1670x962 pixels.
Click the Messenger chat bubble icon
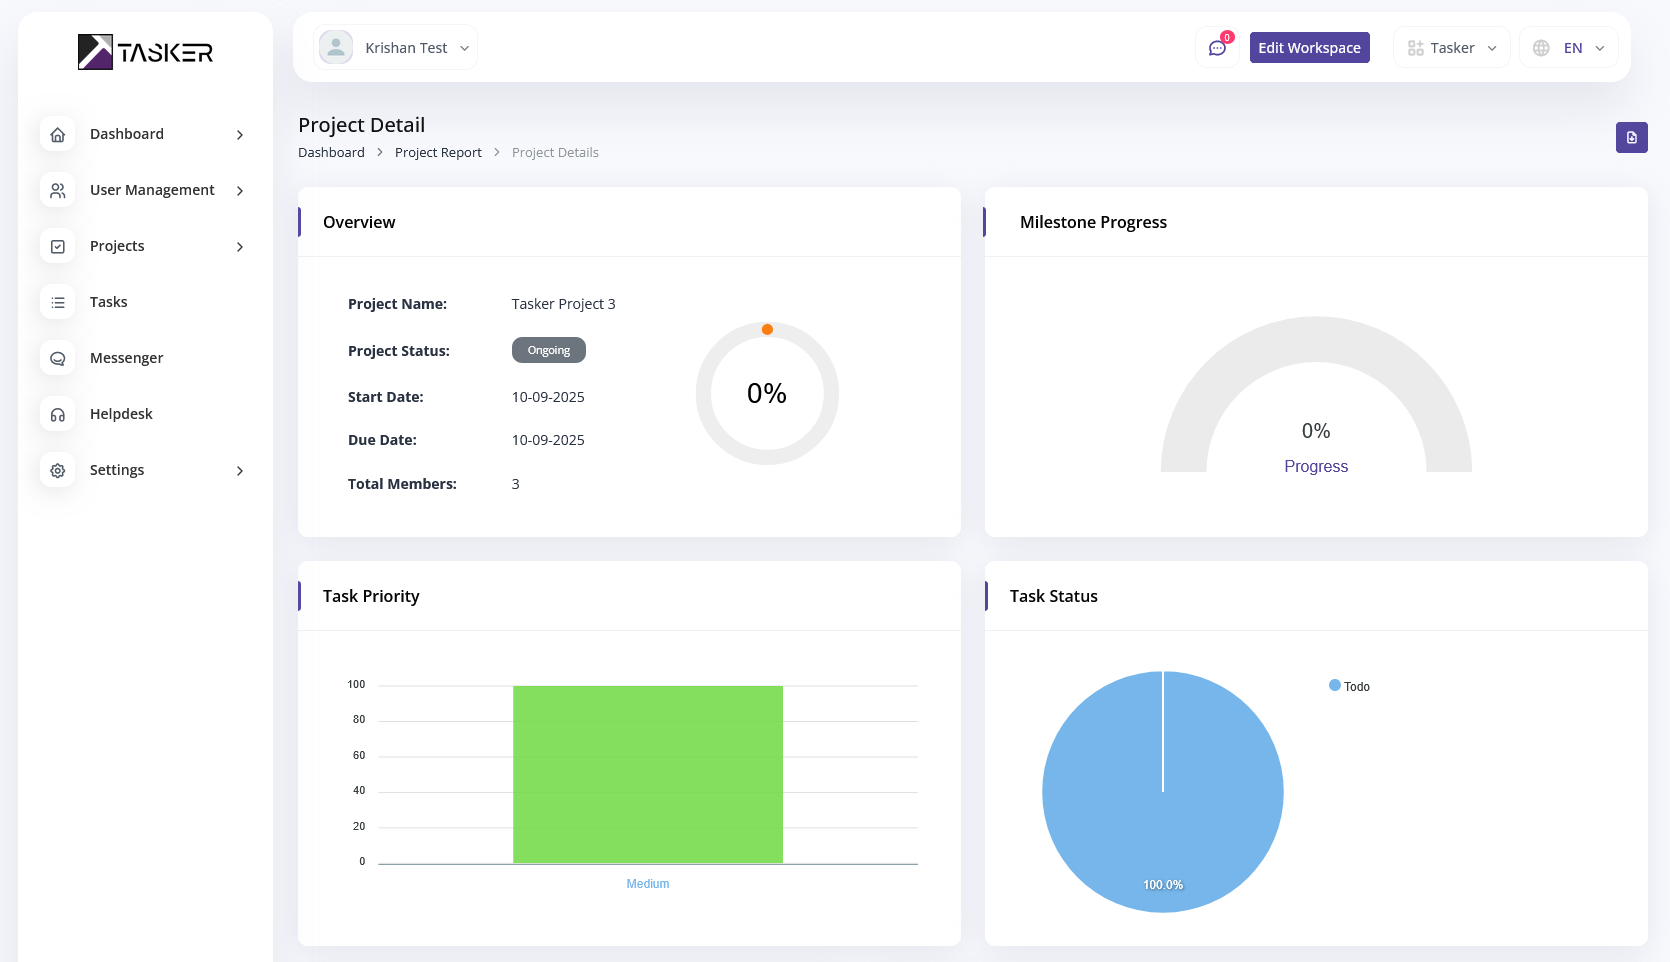point(58,359)
